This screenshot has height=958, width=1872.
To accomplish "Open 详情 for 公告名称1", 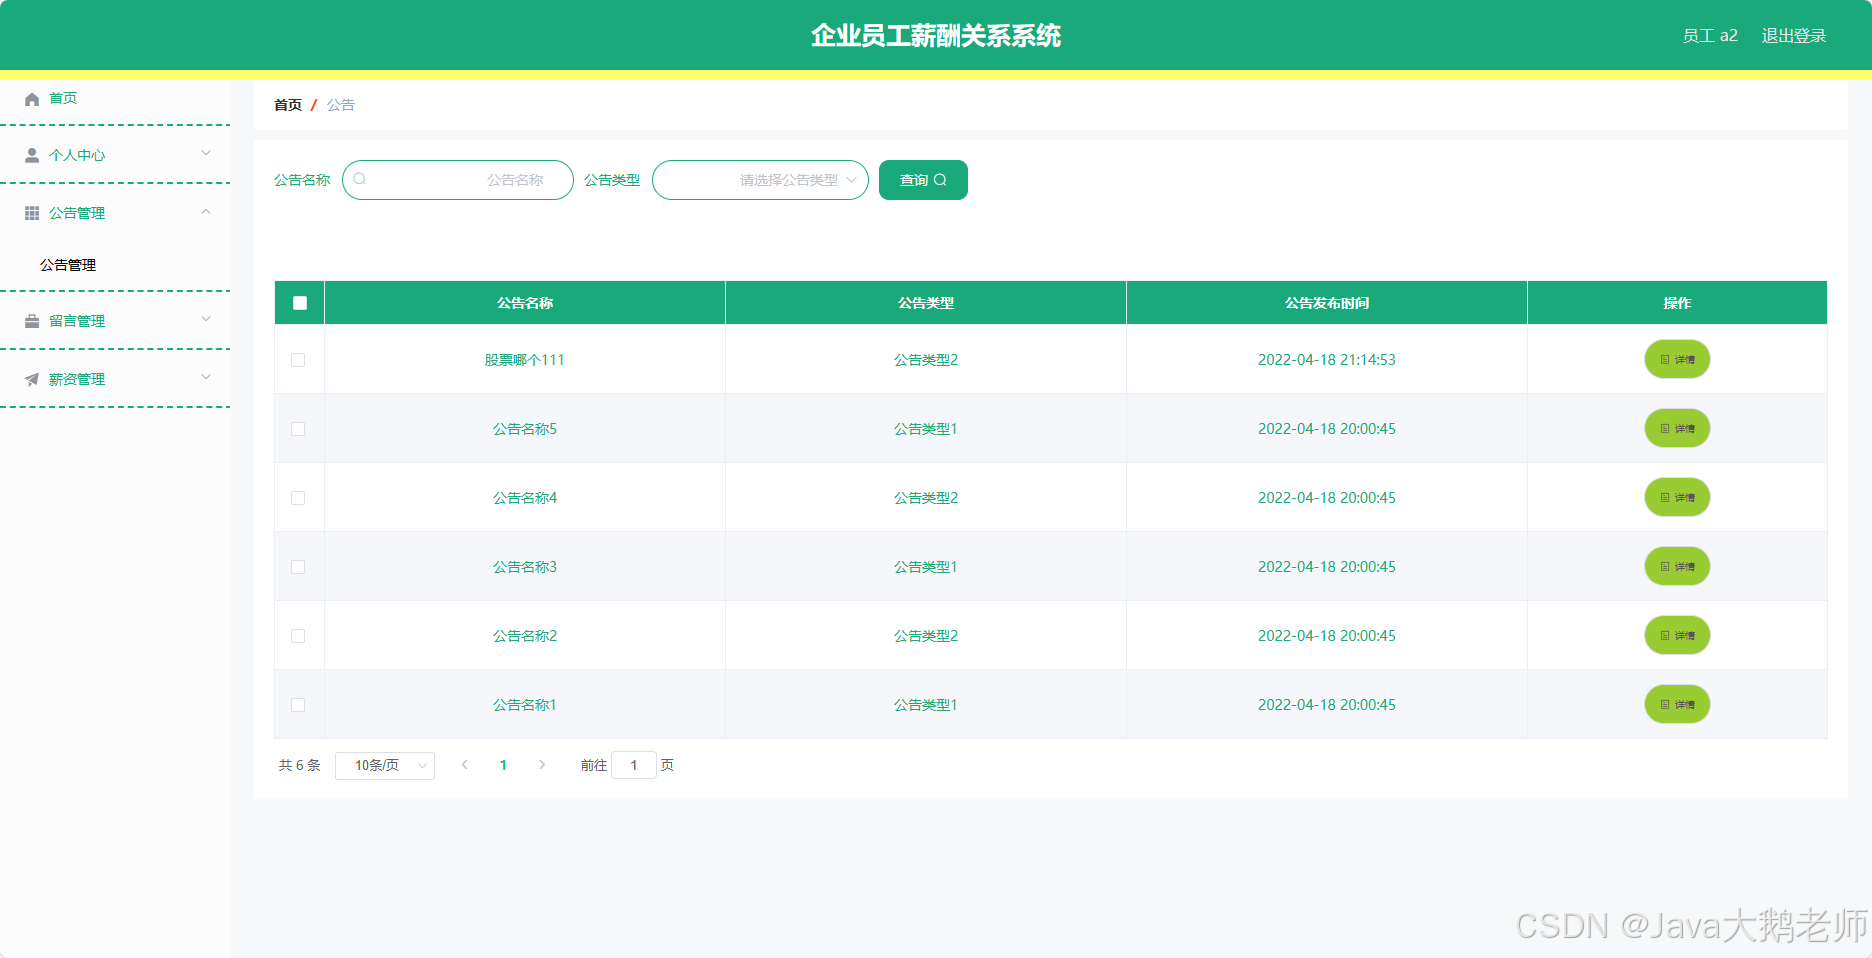I will tap(1677, 705).
